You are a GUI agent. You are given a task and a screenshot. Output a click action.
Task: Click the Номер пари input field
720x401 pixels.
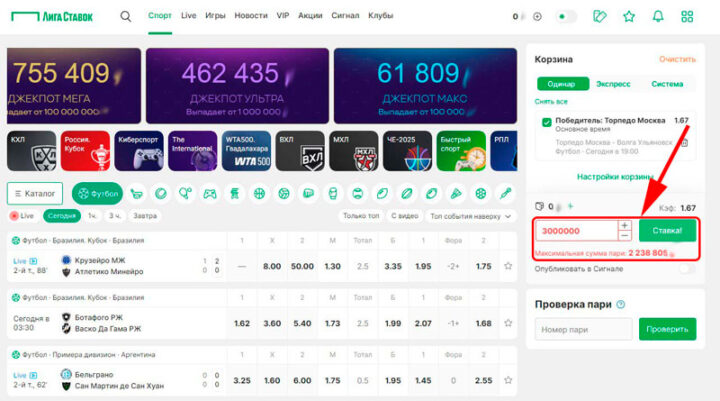point(582,329)
